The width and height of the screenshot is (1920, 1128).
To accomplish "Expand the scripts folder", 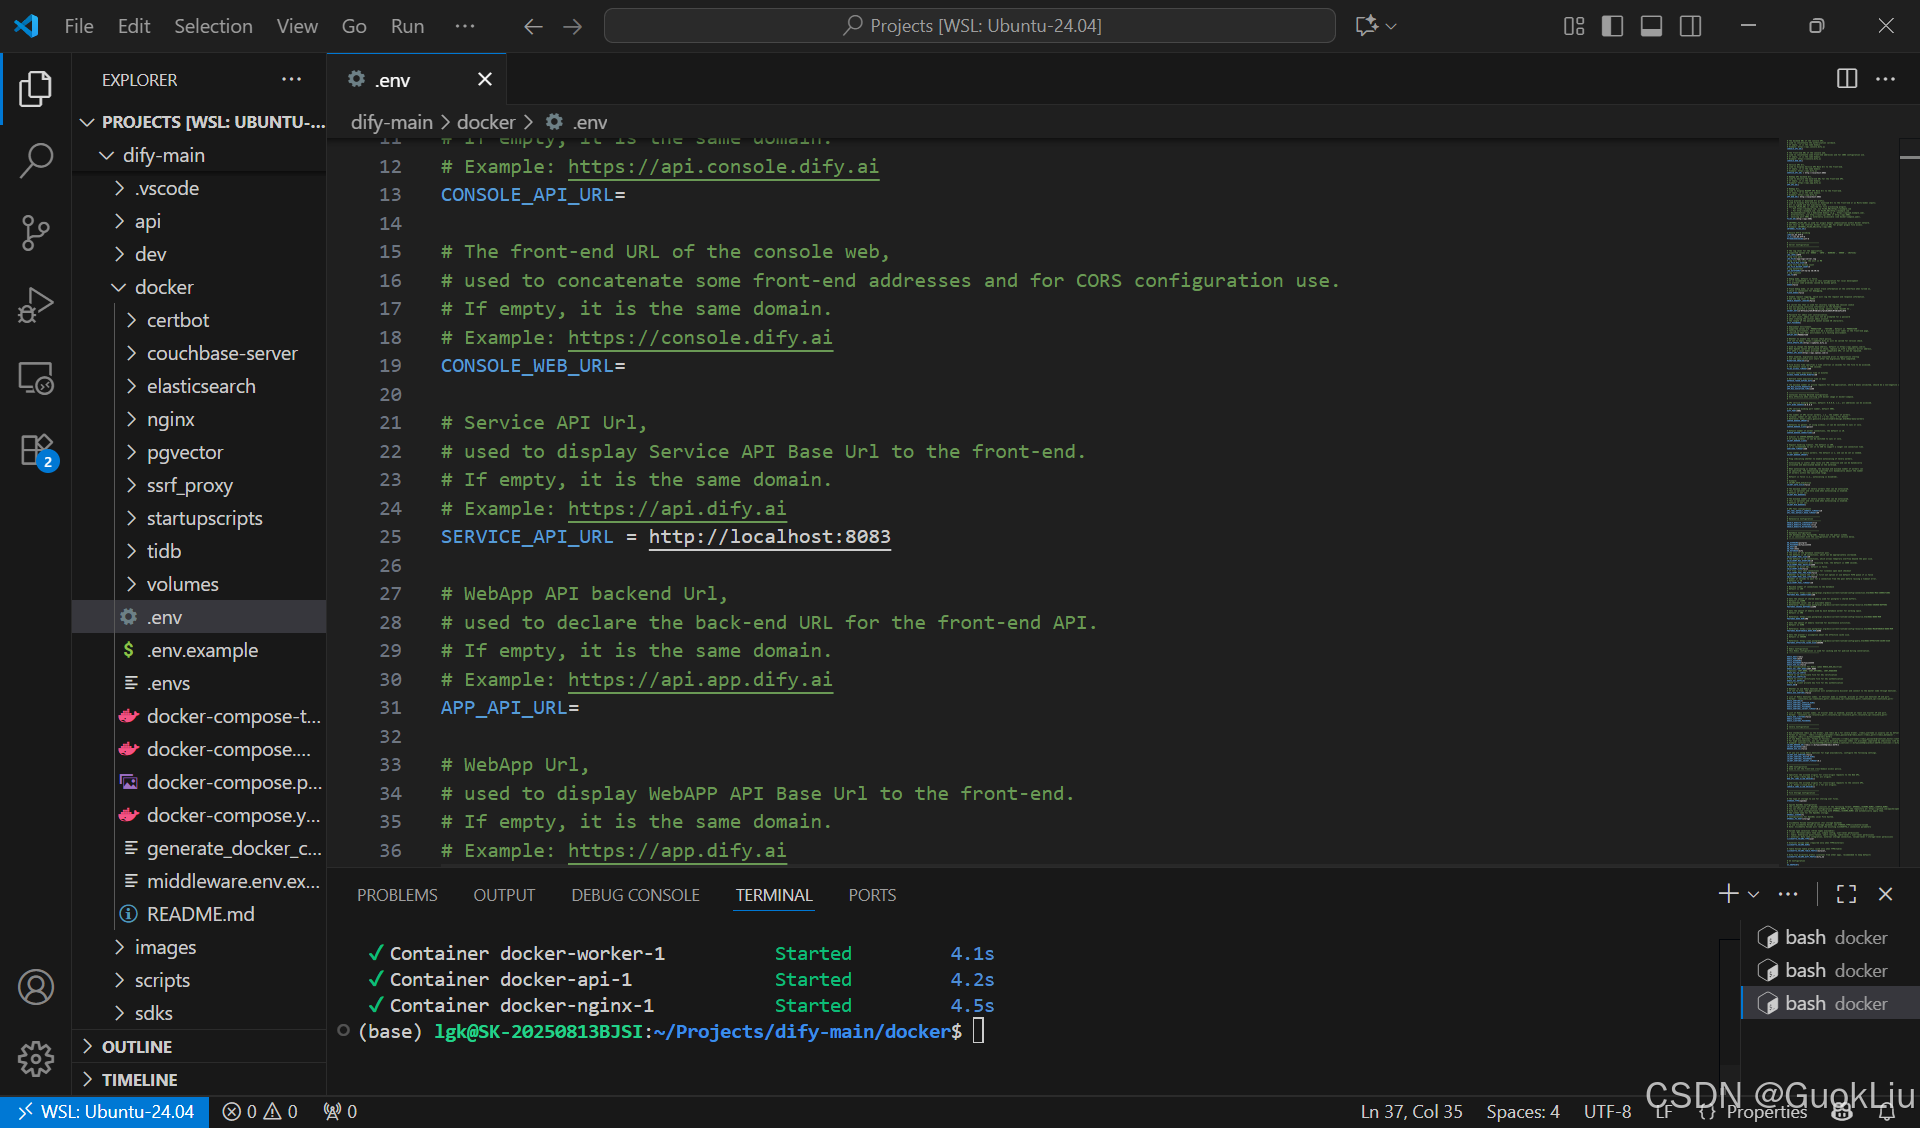I will point(119,980).
